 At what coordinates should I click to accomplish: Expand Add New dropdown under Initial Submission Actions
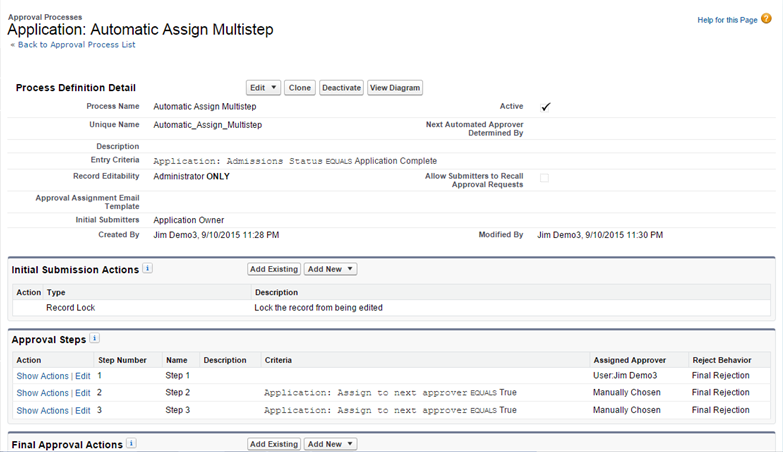(331, 270)
